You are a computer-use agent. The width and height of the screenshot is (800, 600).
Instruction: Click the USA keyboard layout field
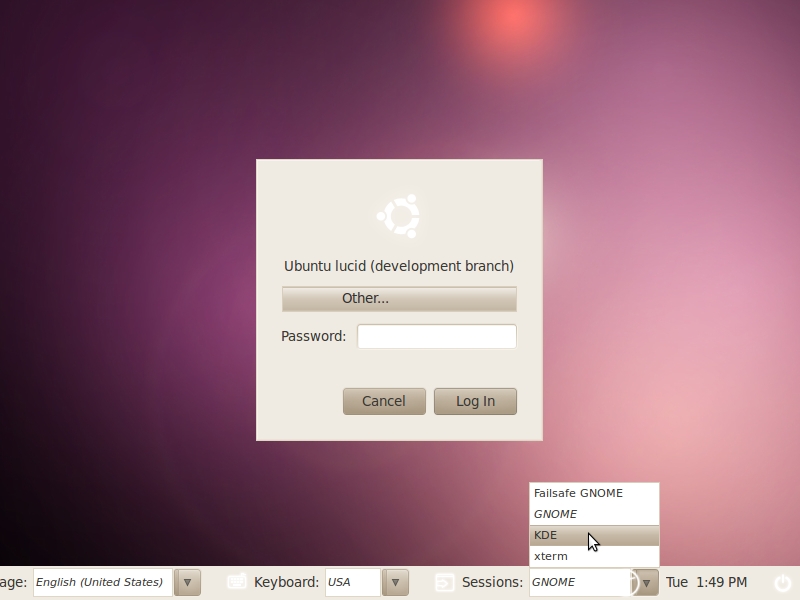(353, 582)
